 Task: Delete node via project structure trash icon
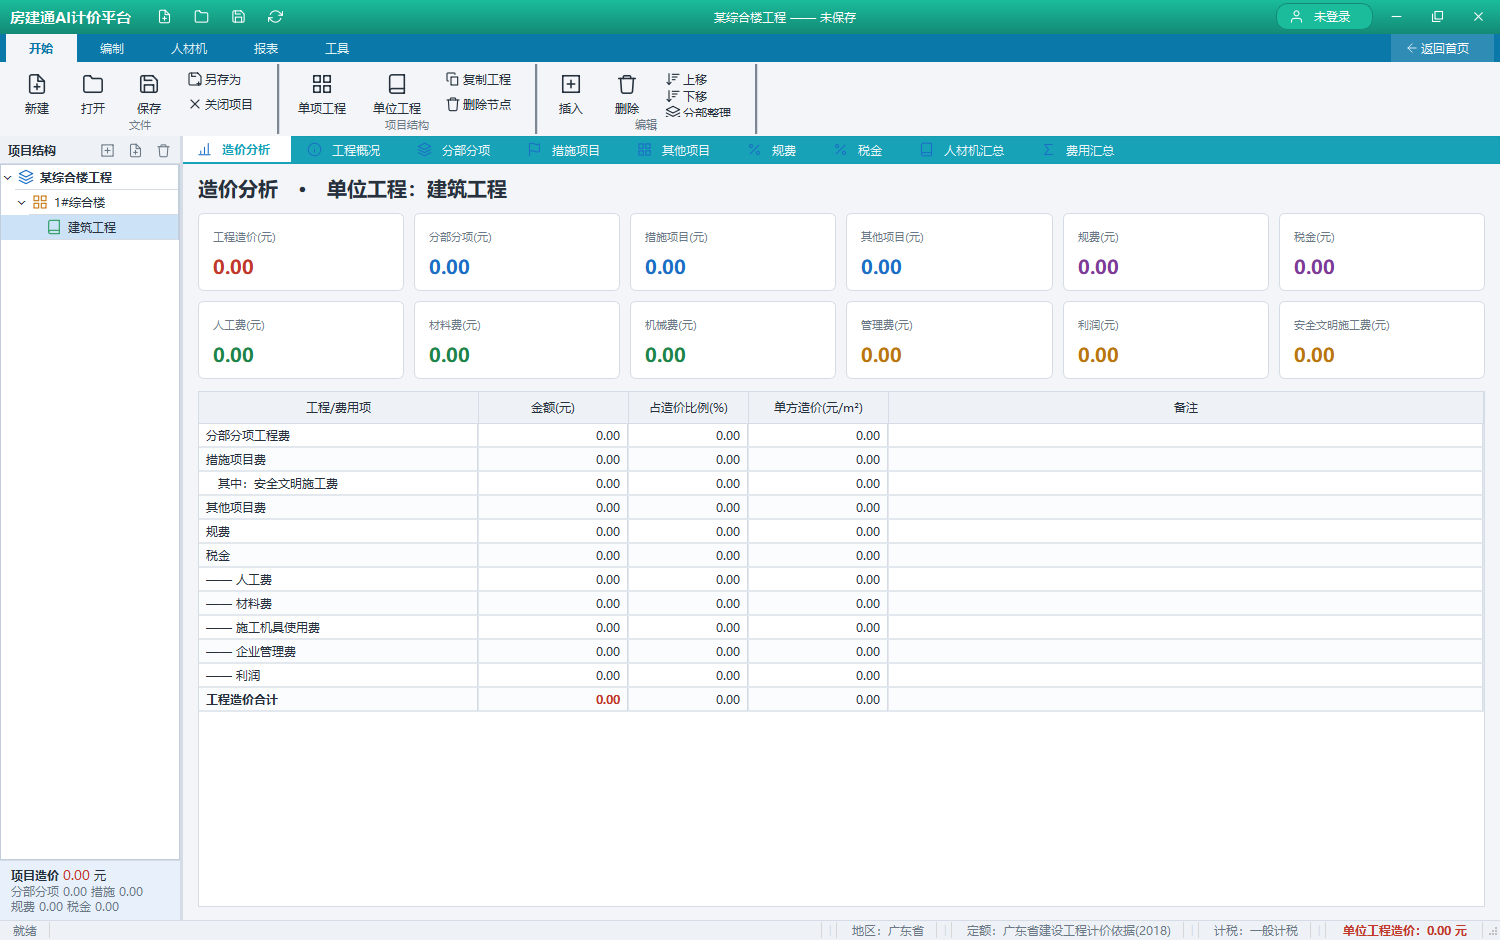click(163, 151)
